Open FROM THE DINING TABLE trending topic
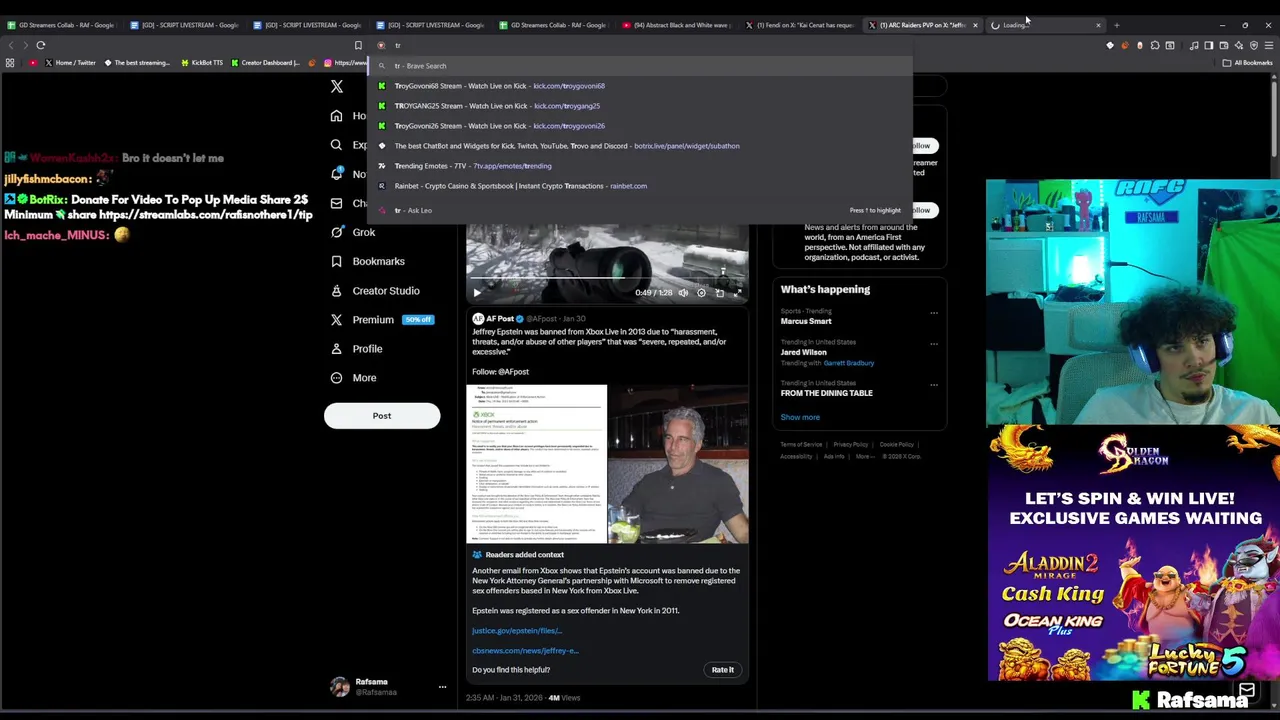Image resolution: width=1280 pixels, height=720 pixels. [x=826, y=393]
